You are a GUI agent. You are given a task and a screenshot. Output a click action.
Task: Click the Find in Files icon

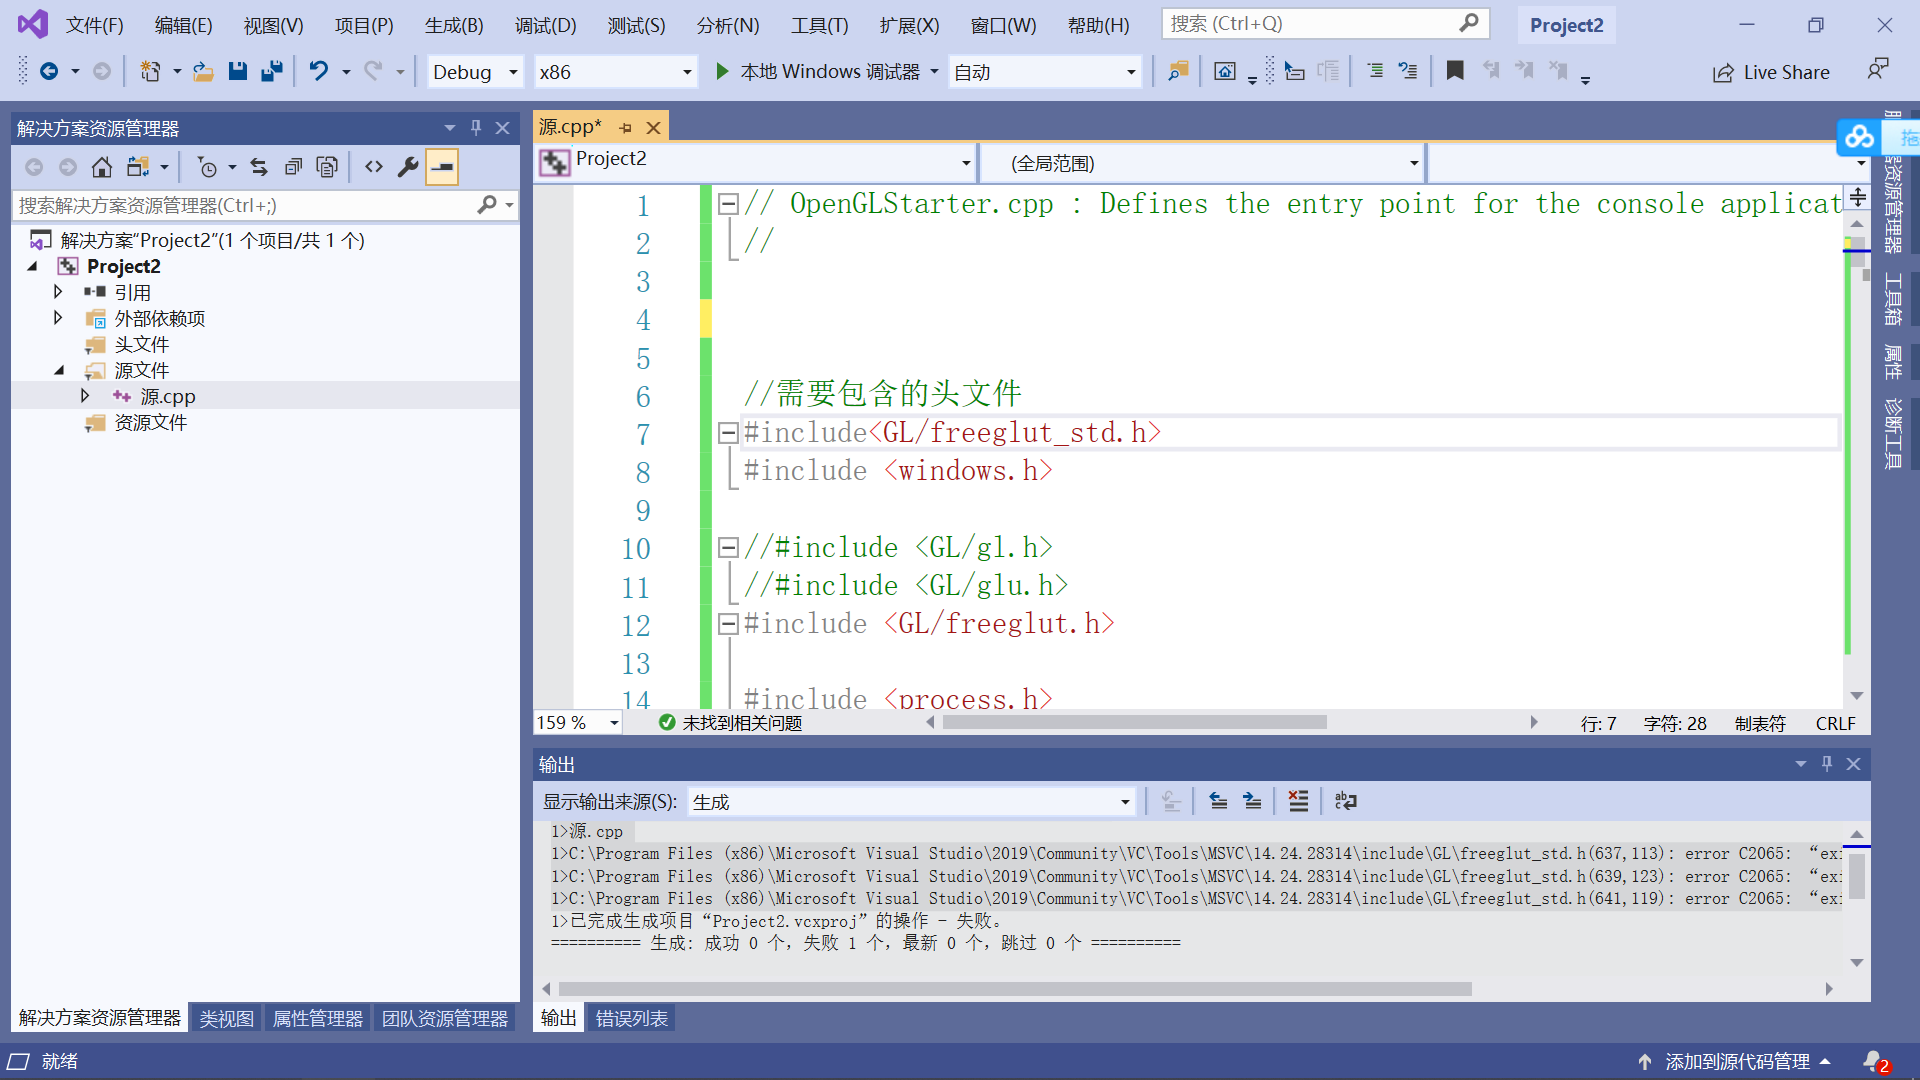[x=1177, y=71]
